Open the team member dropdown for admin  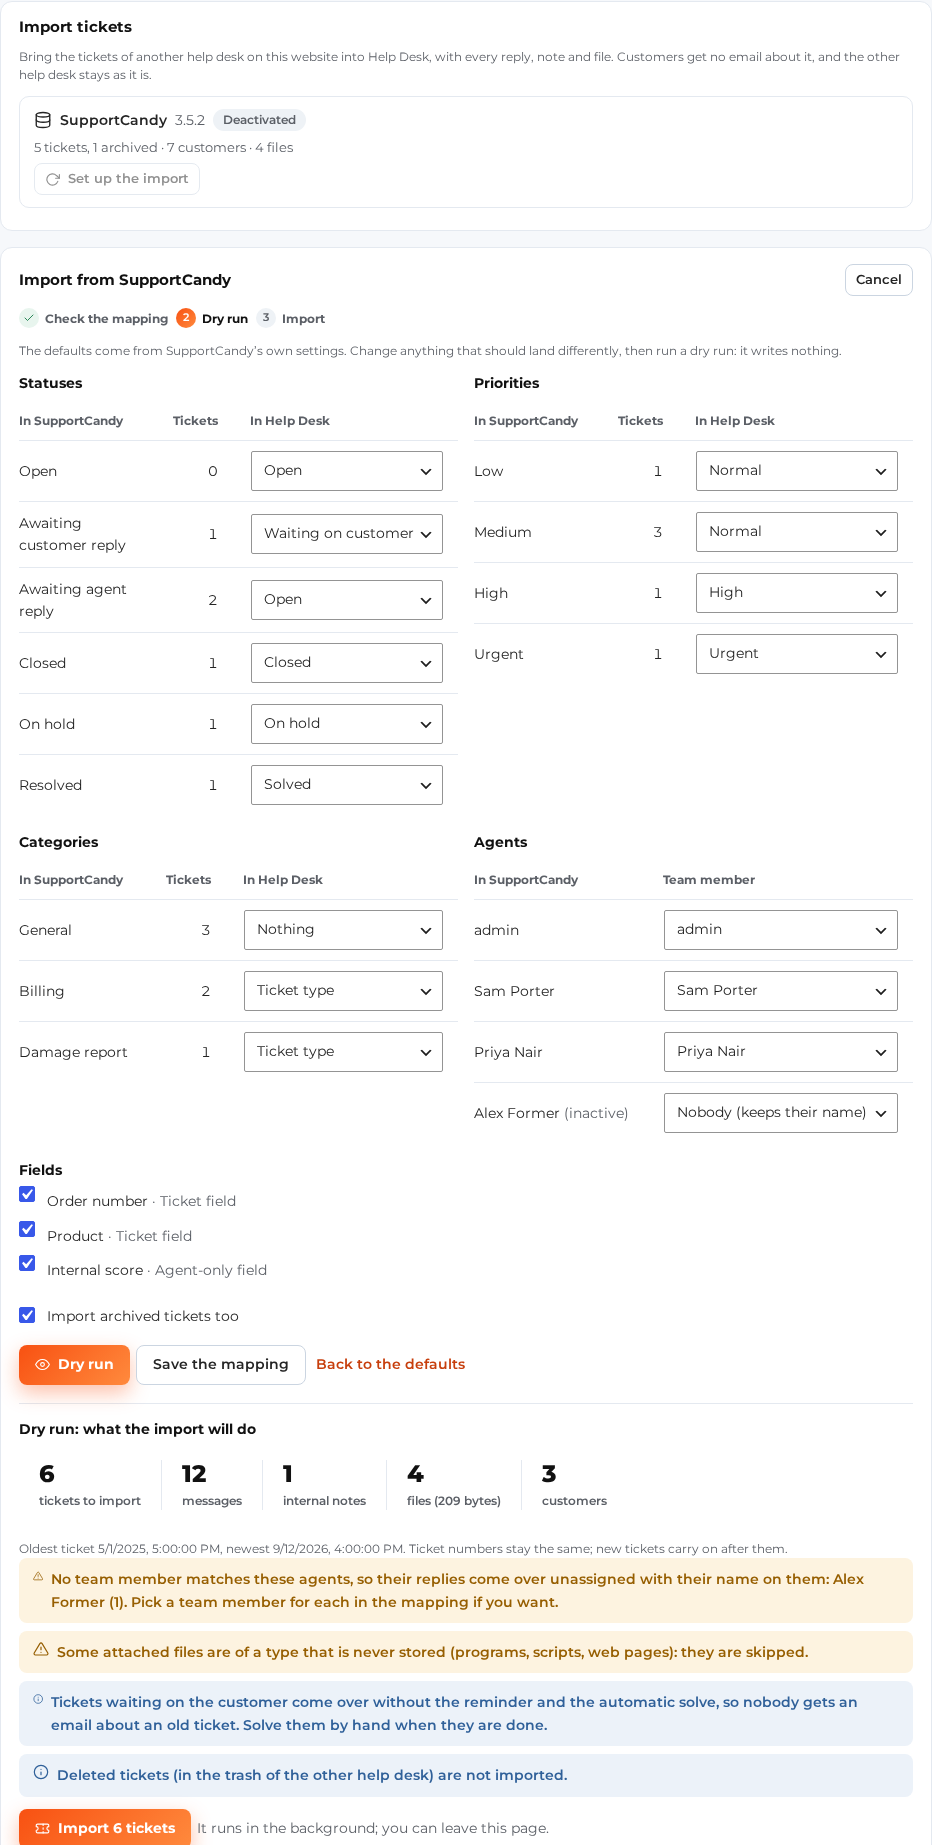pos(780,930)
